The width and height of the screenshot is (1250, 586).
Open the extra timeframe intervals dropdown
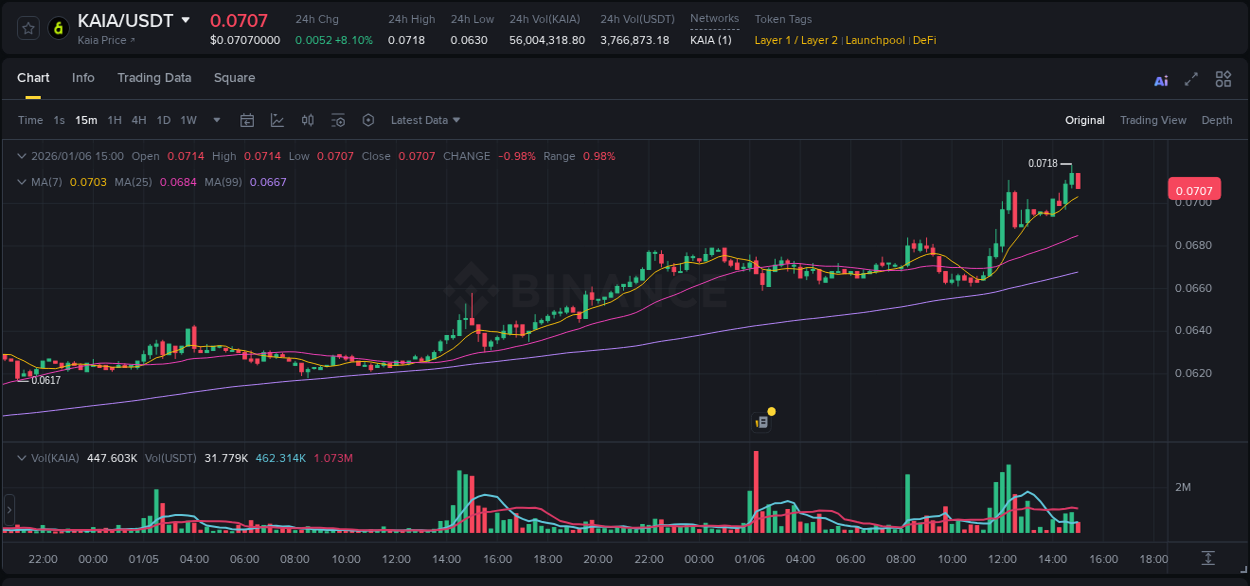(x=215, y=120)
